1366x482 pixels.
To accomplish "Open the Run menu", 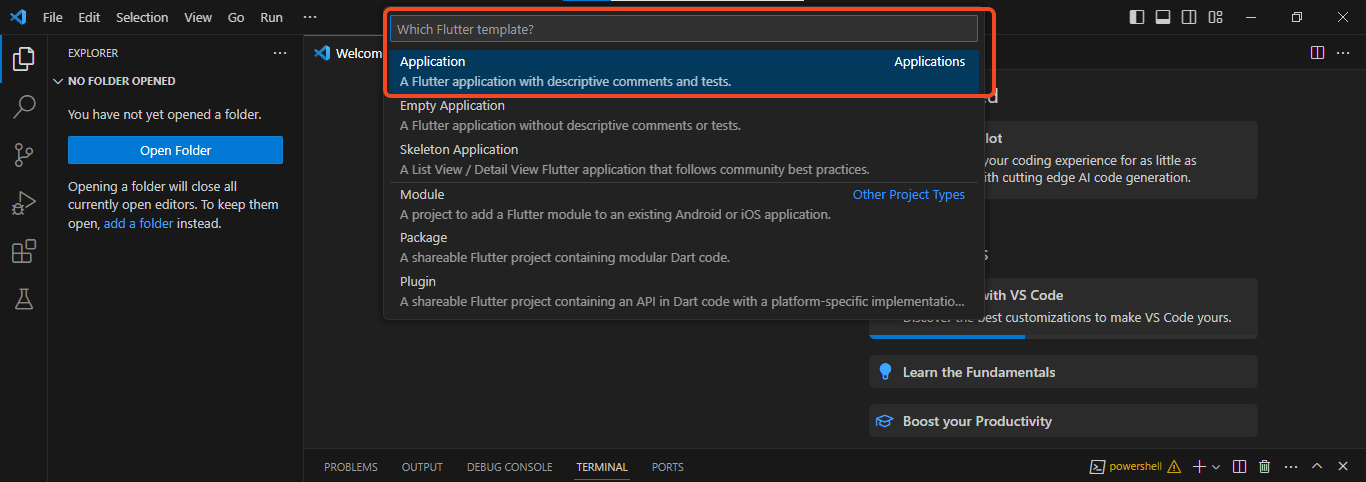I will click(271, 17).
